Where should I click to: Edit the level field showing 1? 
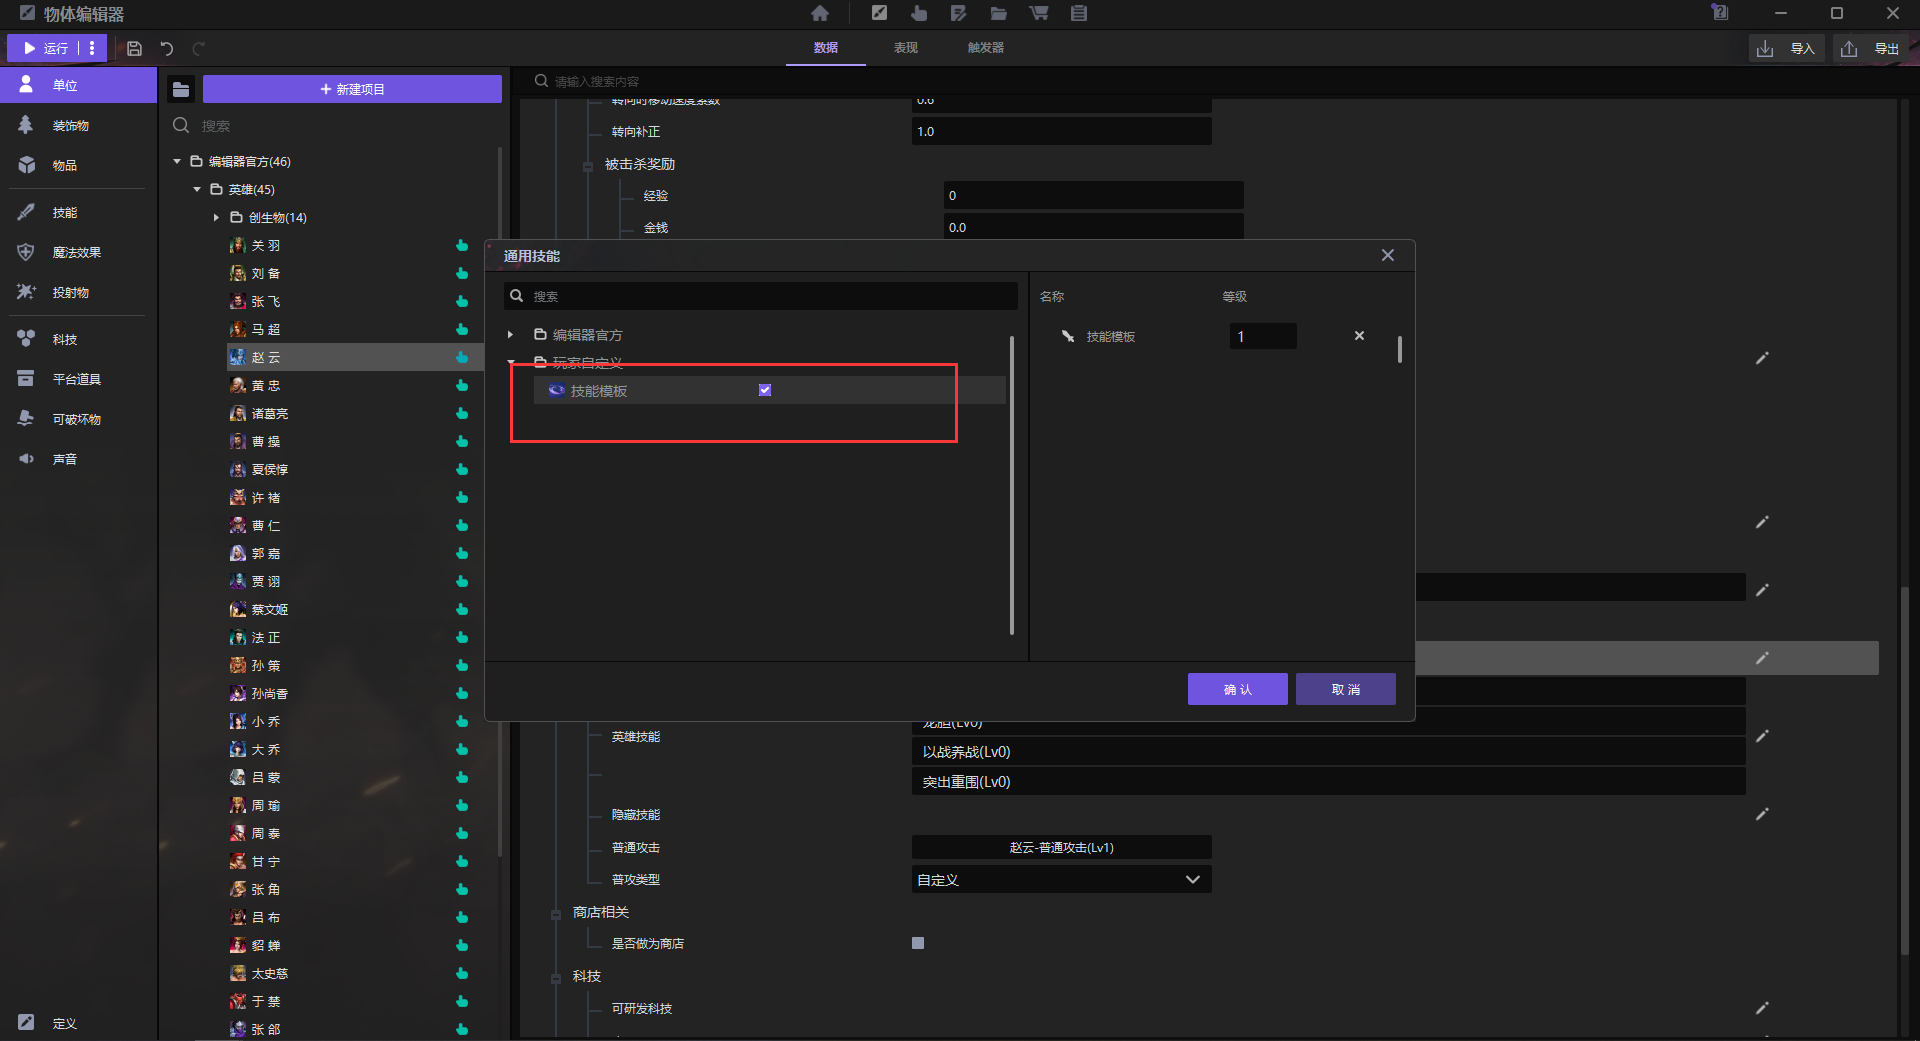tap(1263, 336)
